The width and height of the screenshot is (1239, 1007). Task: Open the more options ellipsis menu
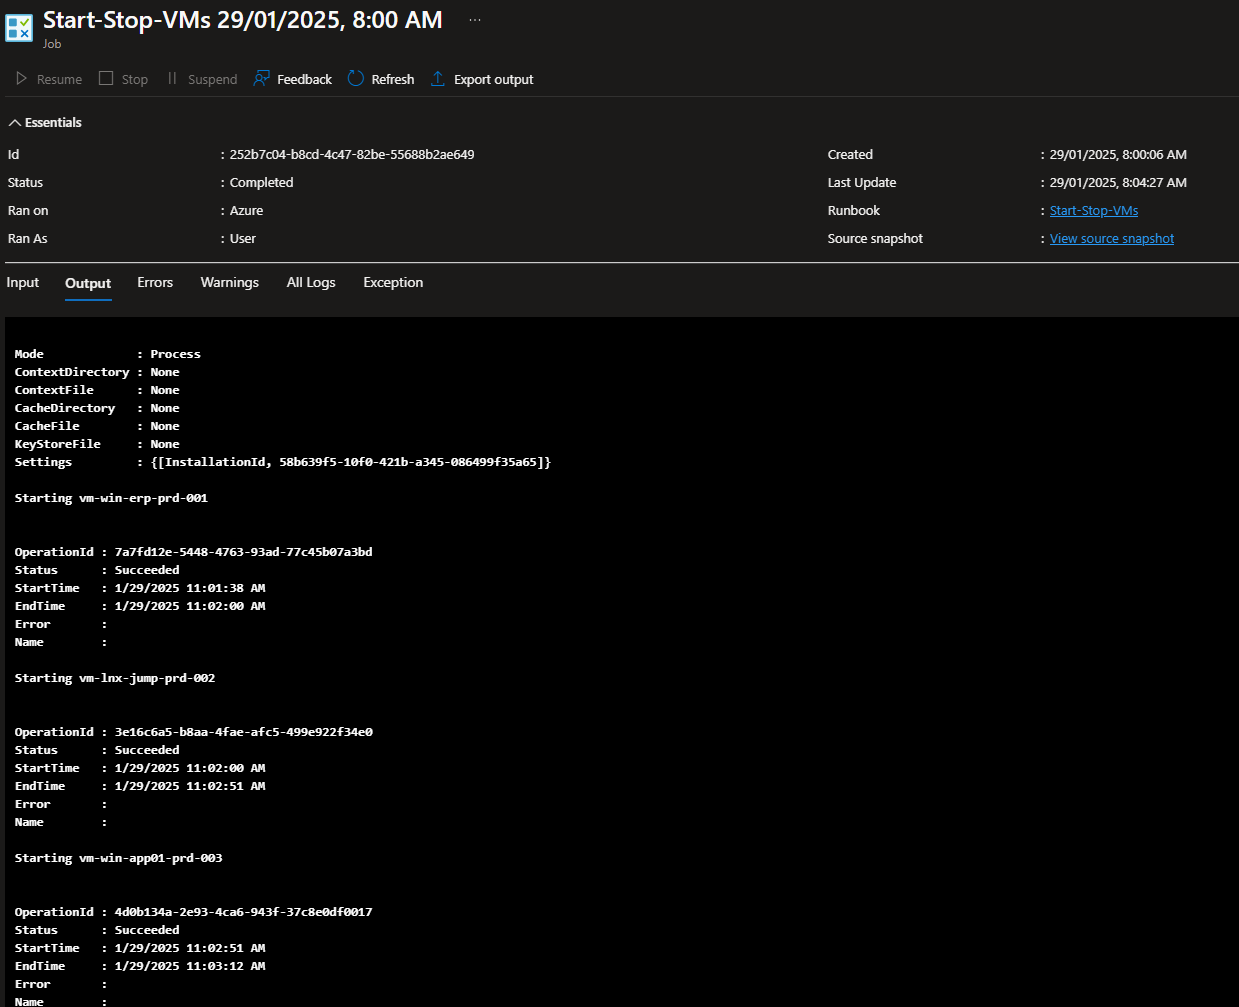coord(475,20)
